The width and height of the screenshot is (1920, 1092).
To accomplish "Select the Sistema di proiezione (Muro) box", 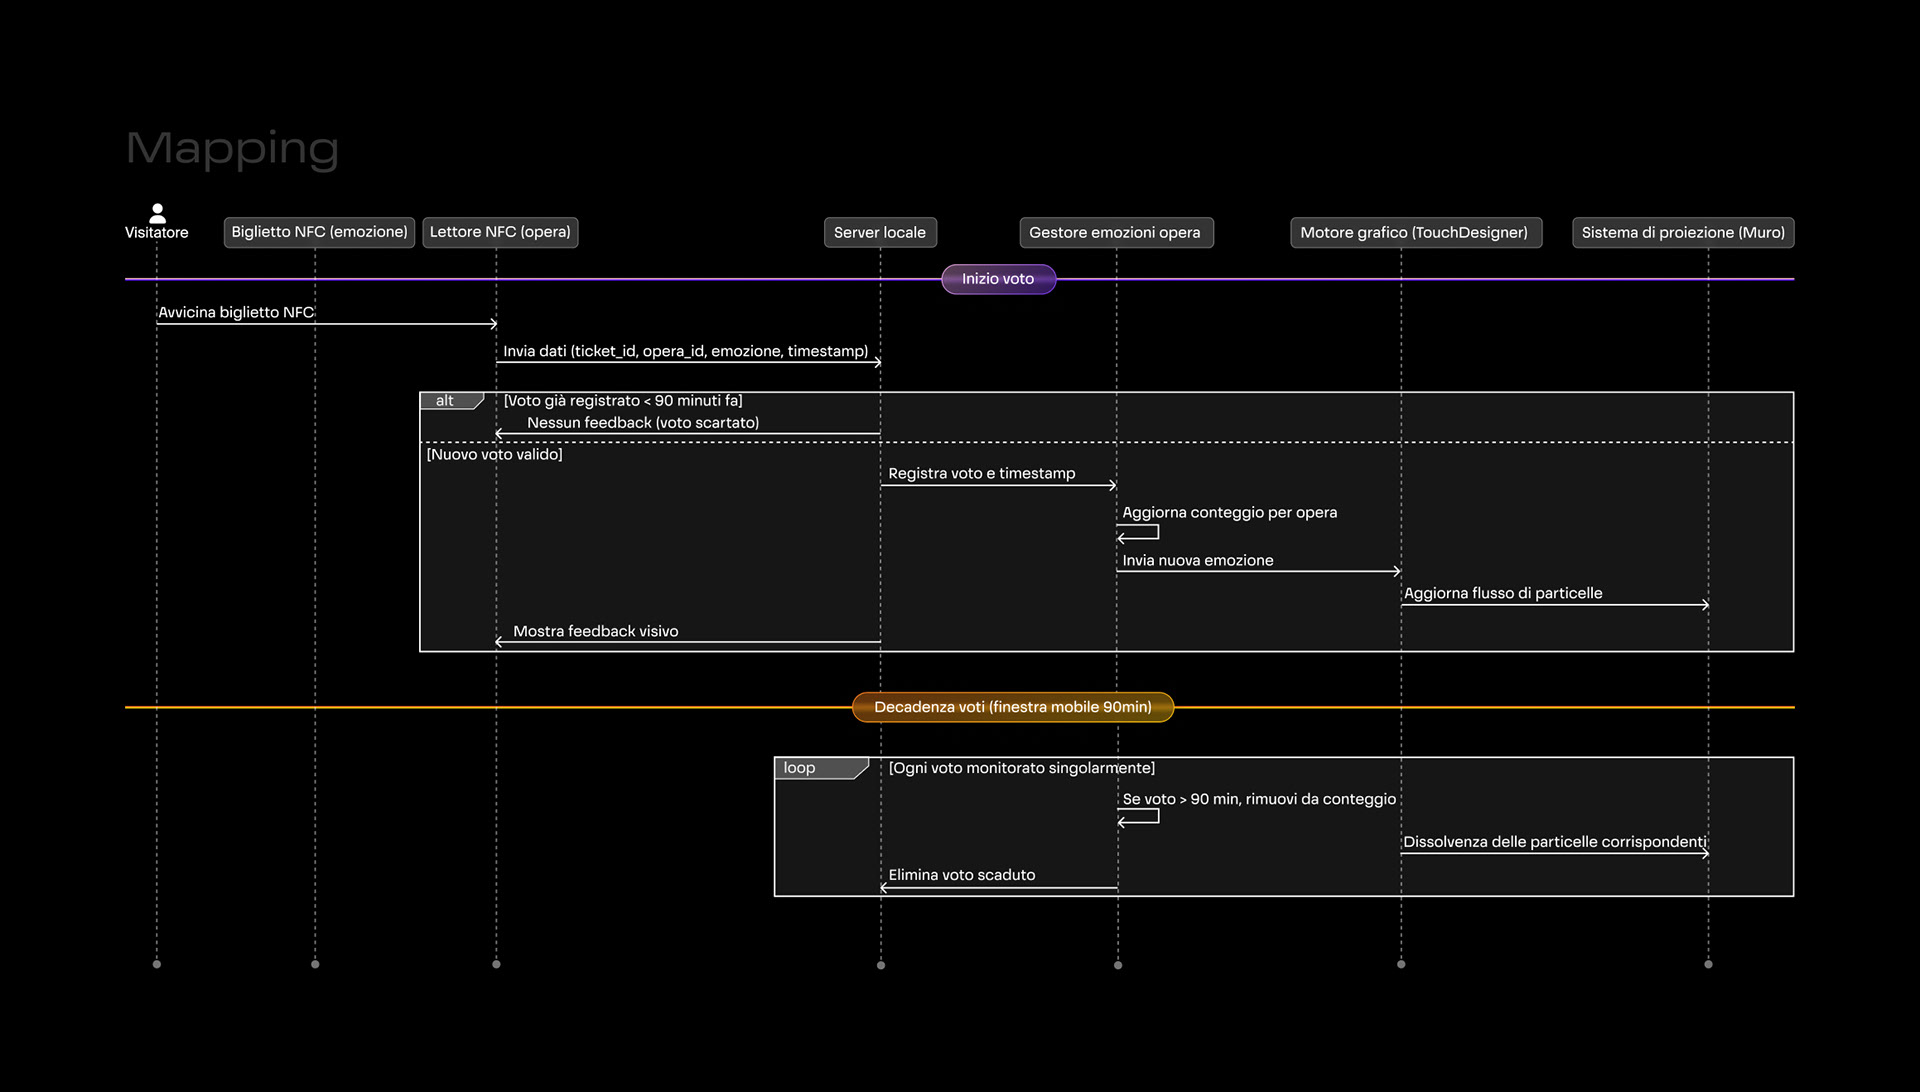I will tap(1683, 232).
